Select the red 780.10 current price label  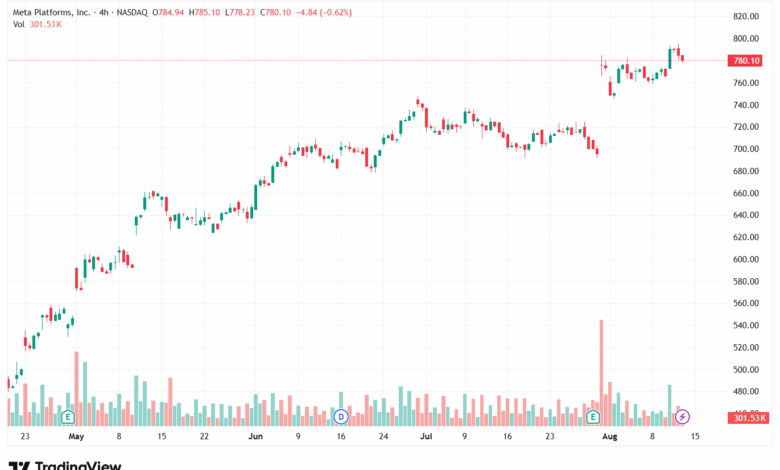[745, 61]
